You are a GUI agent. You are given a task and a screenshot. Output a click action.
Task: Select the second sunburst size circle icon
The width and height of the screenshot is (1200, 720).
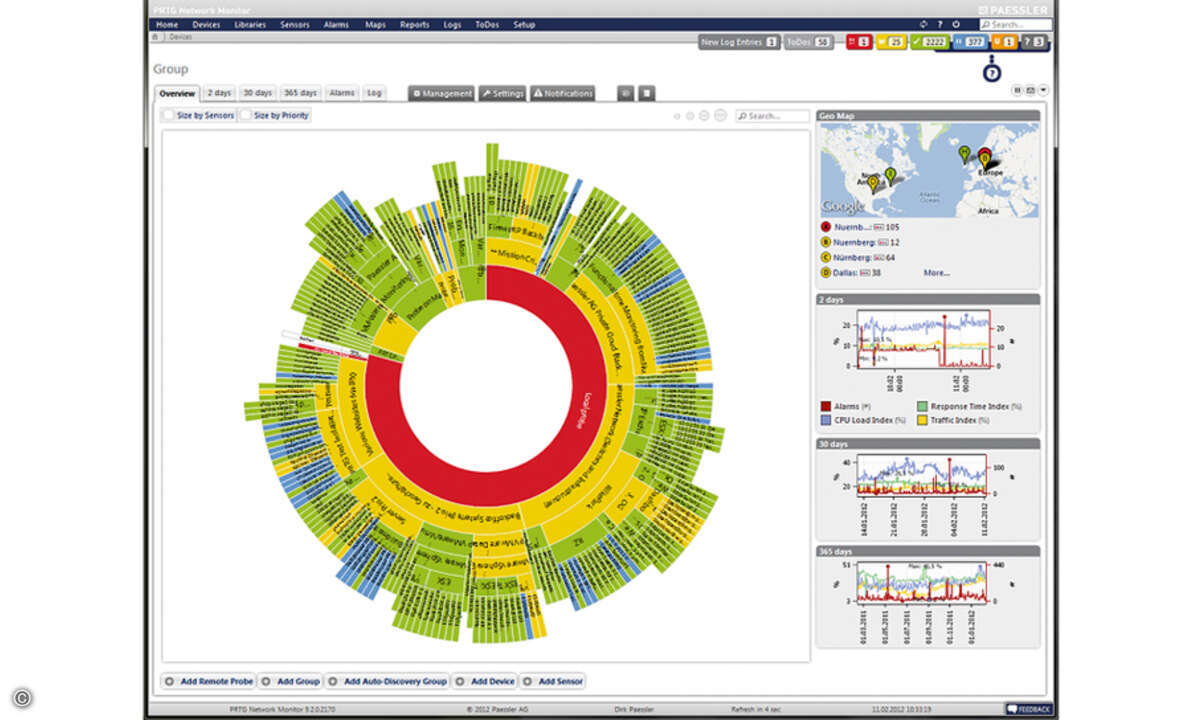(689, 116)
